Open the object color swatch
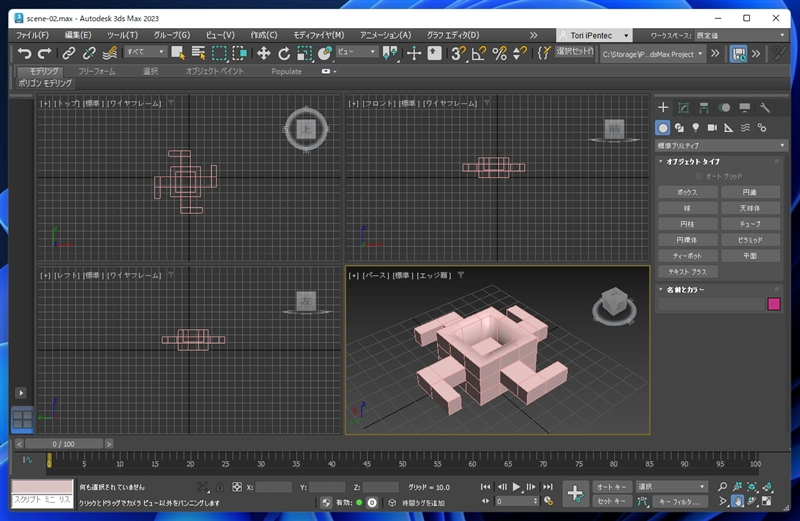The height and width of the screenshot is (521, 800). pos(774,304)
